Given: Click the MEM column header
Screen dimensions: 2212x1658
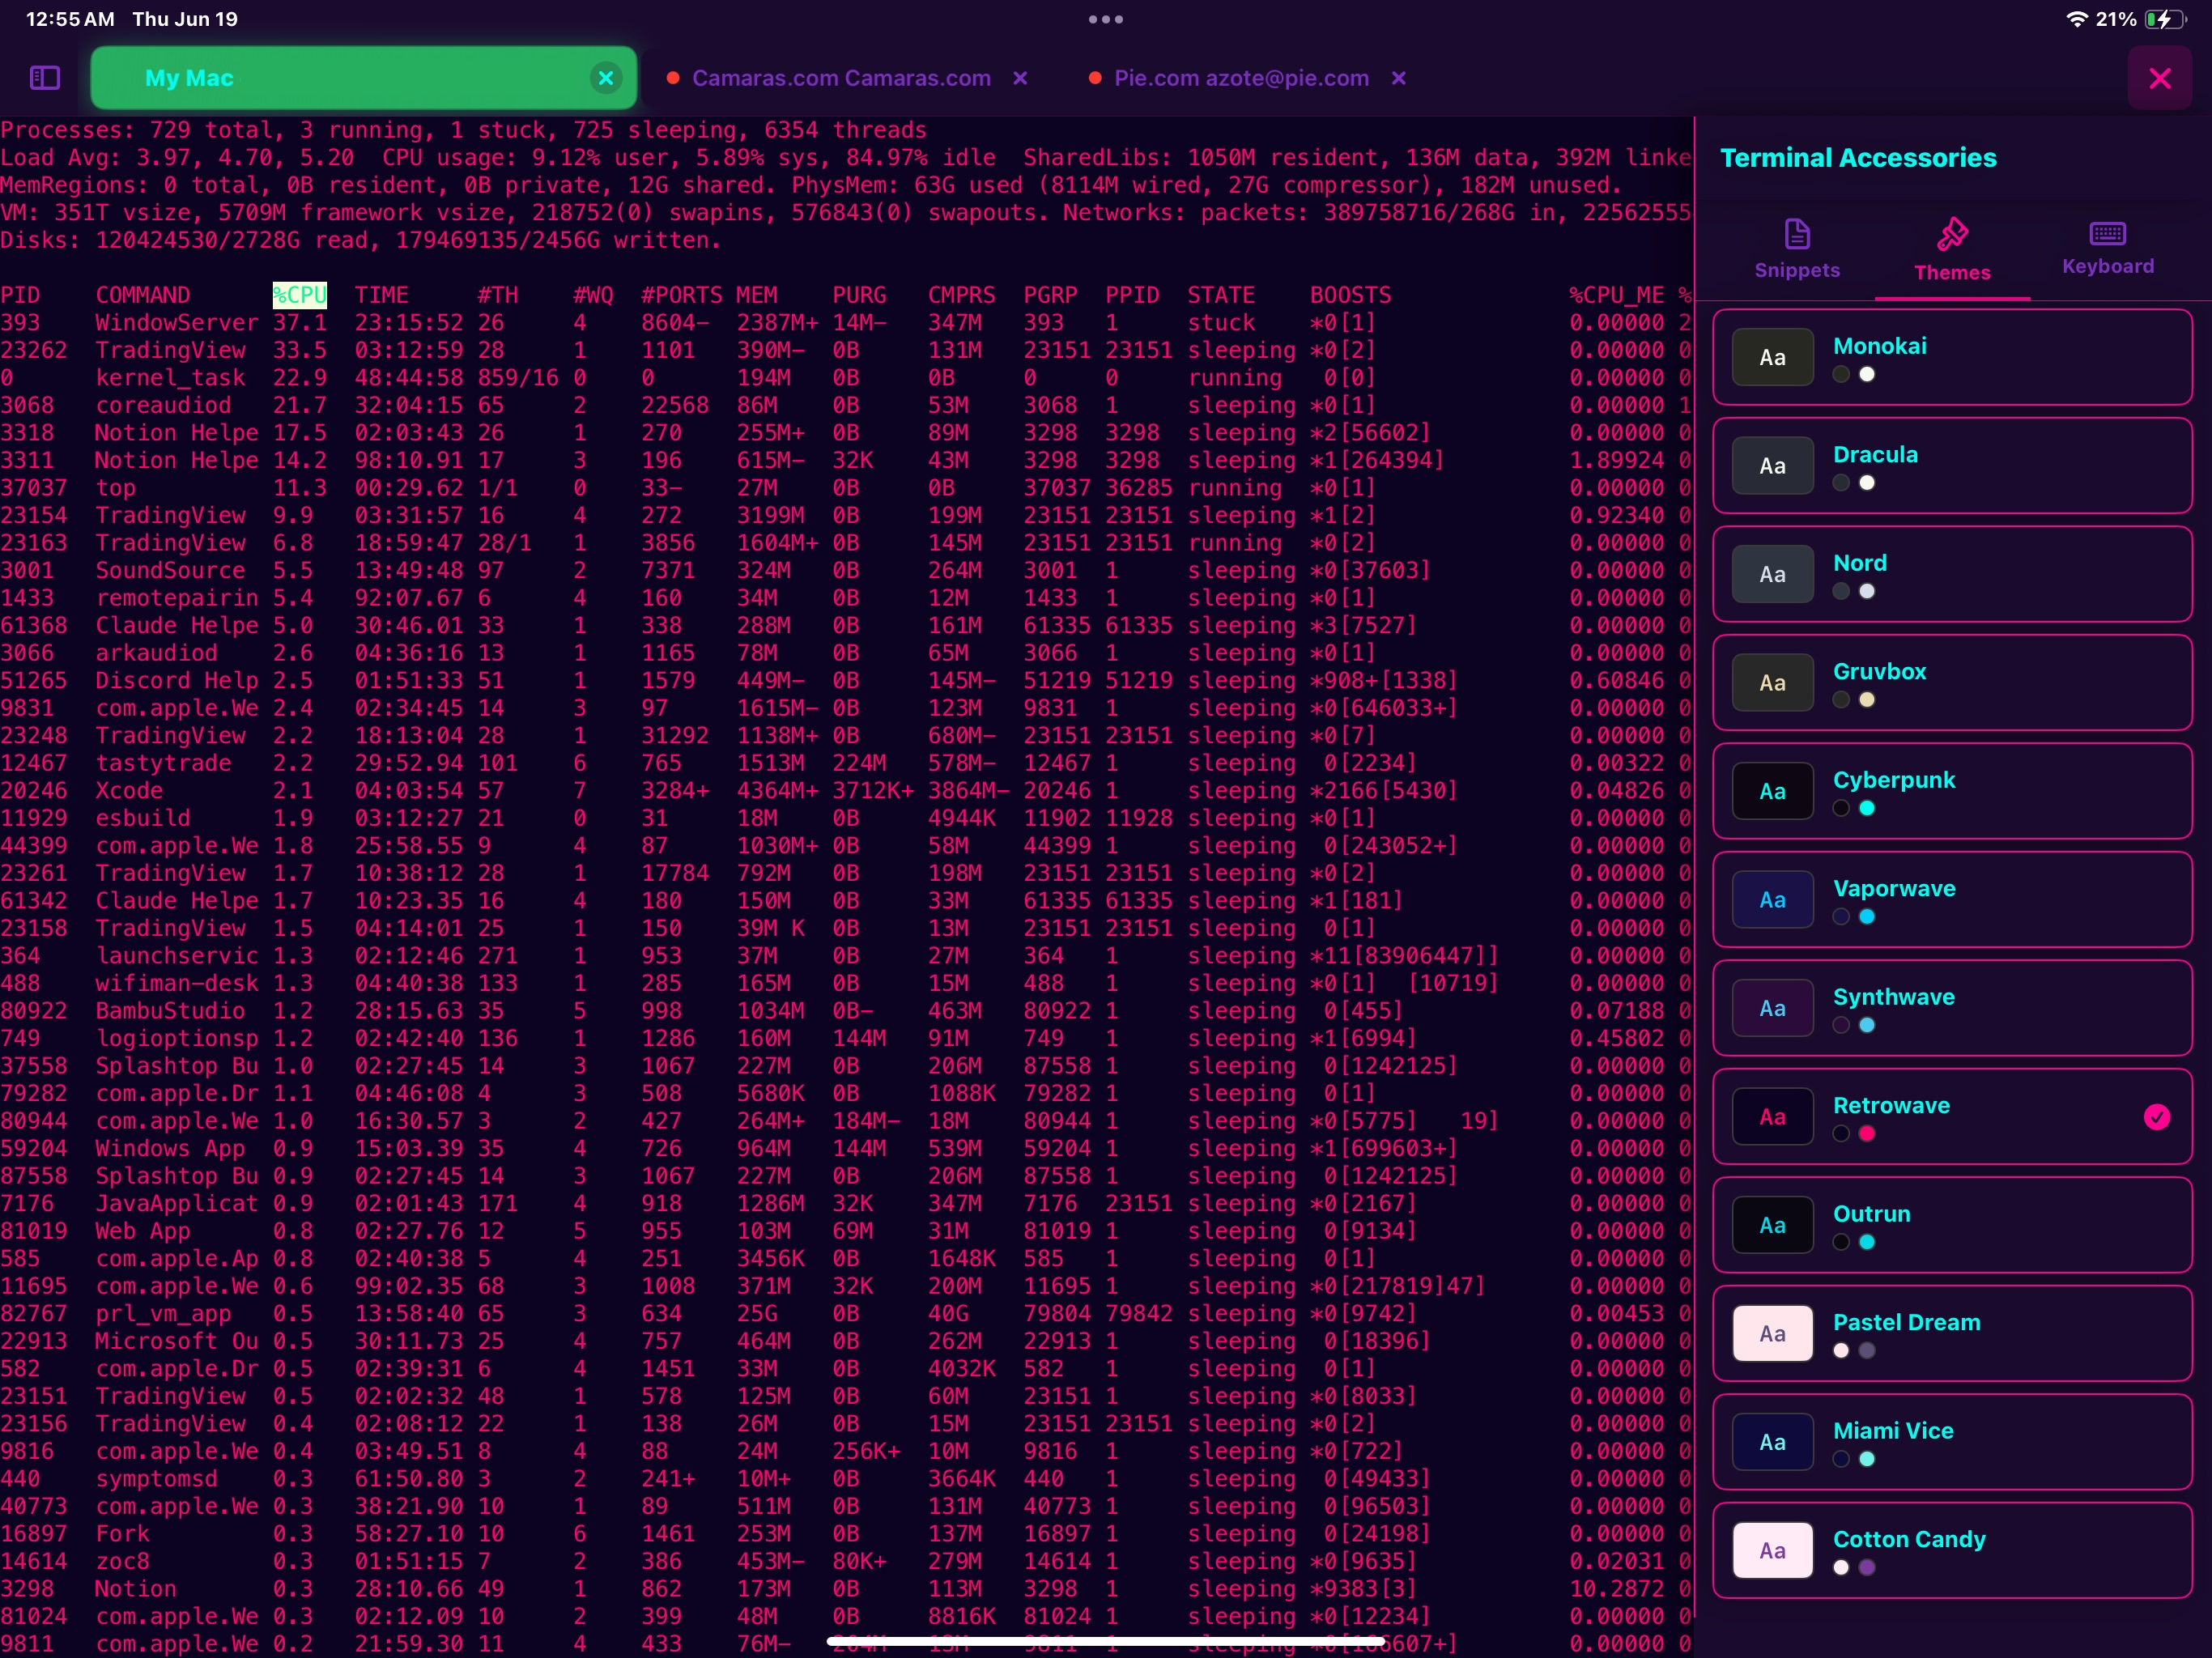Looking at the screenshot, I should tap(757, 295).
